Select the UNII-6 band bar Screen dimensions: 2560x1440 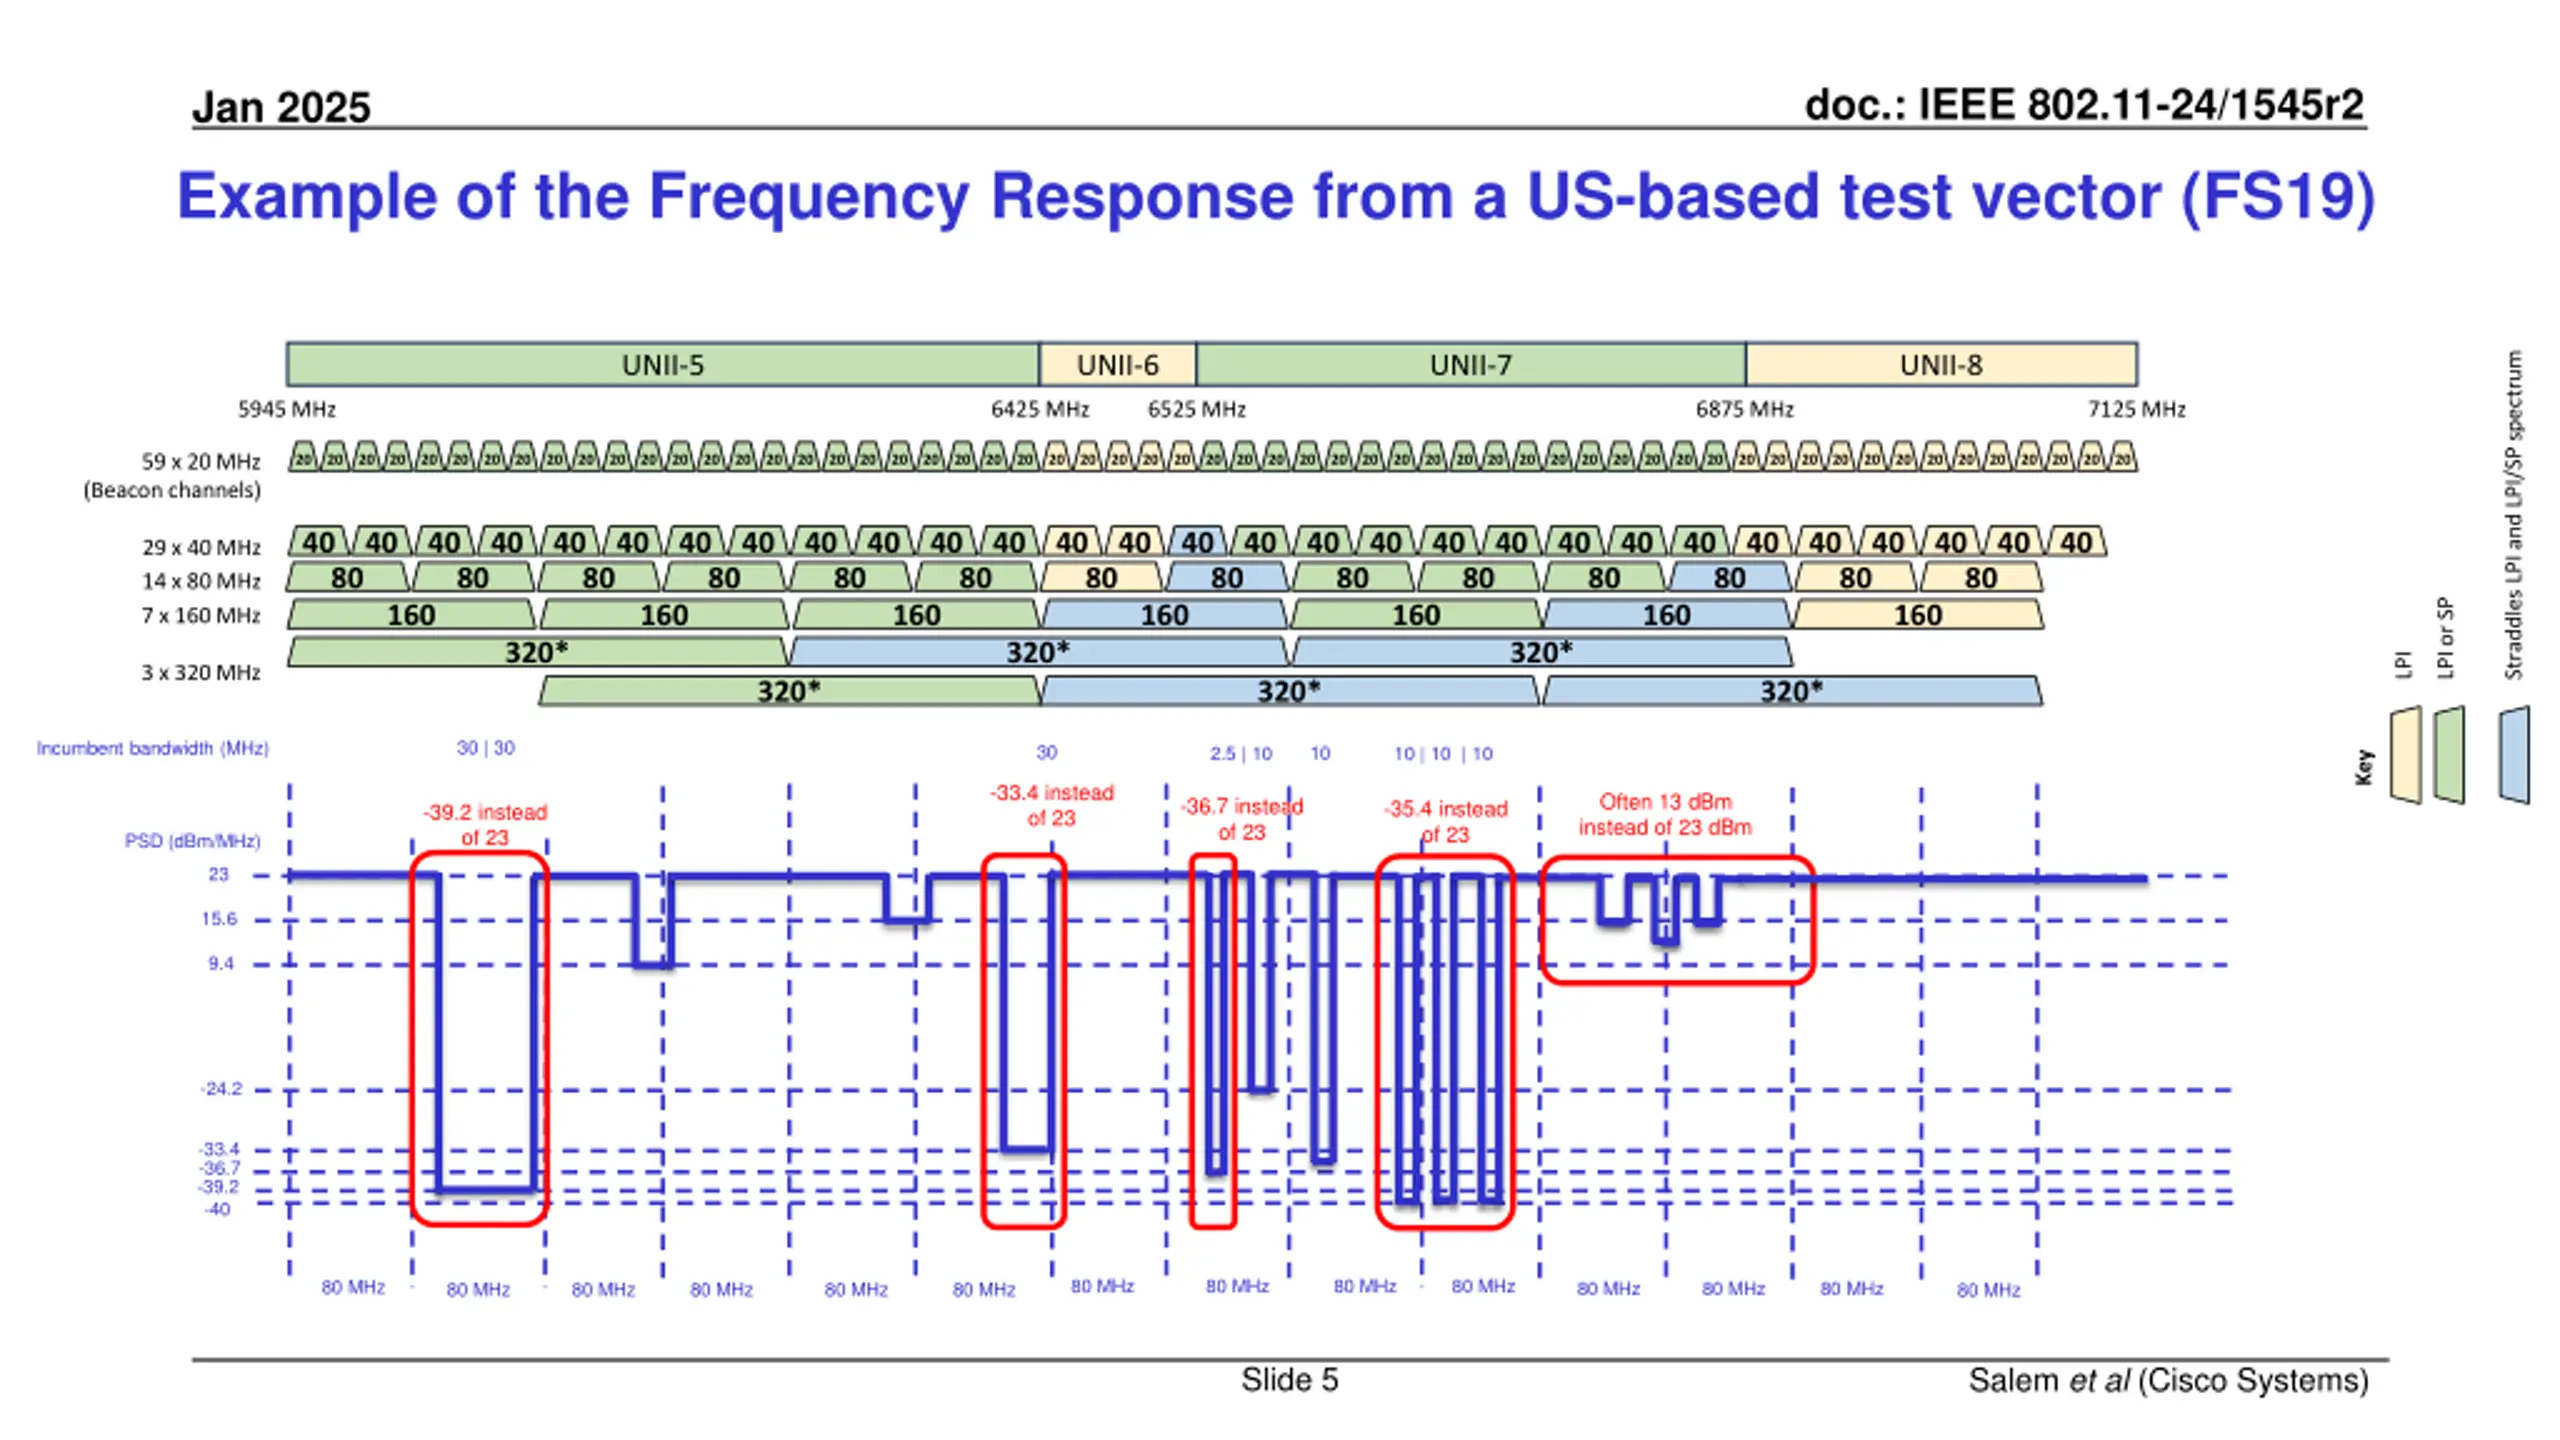pos(1117,365)
